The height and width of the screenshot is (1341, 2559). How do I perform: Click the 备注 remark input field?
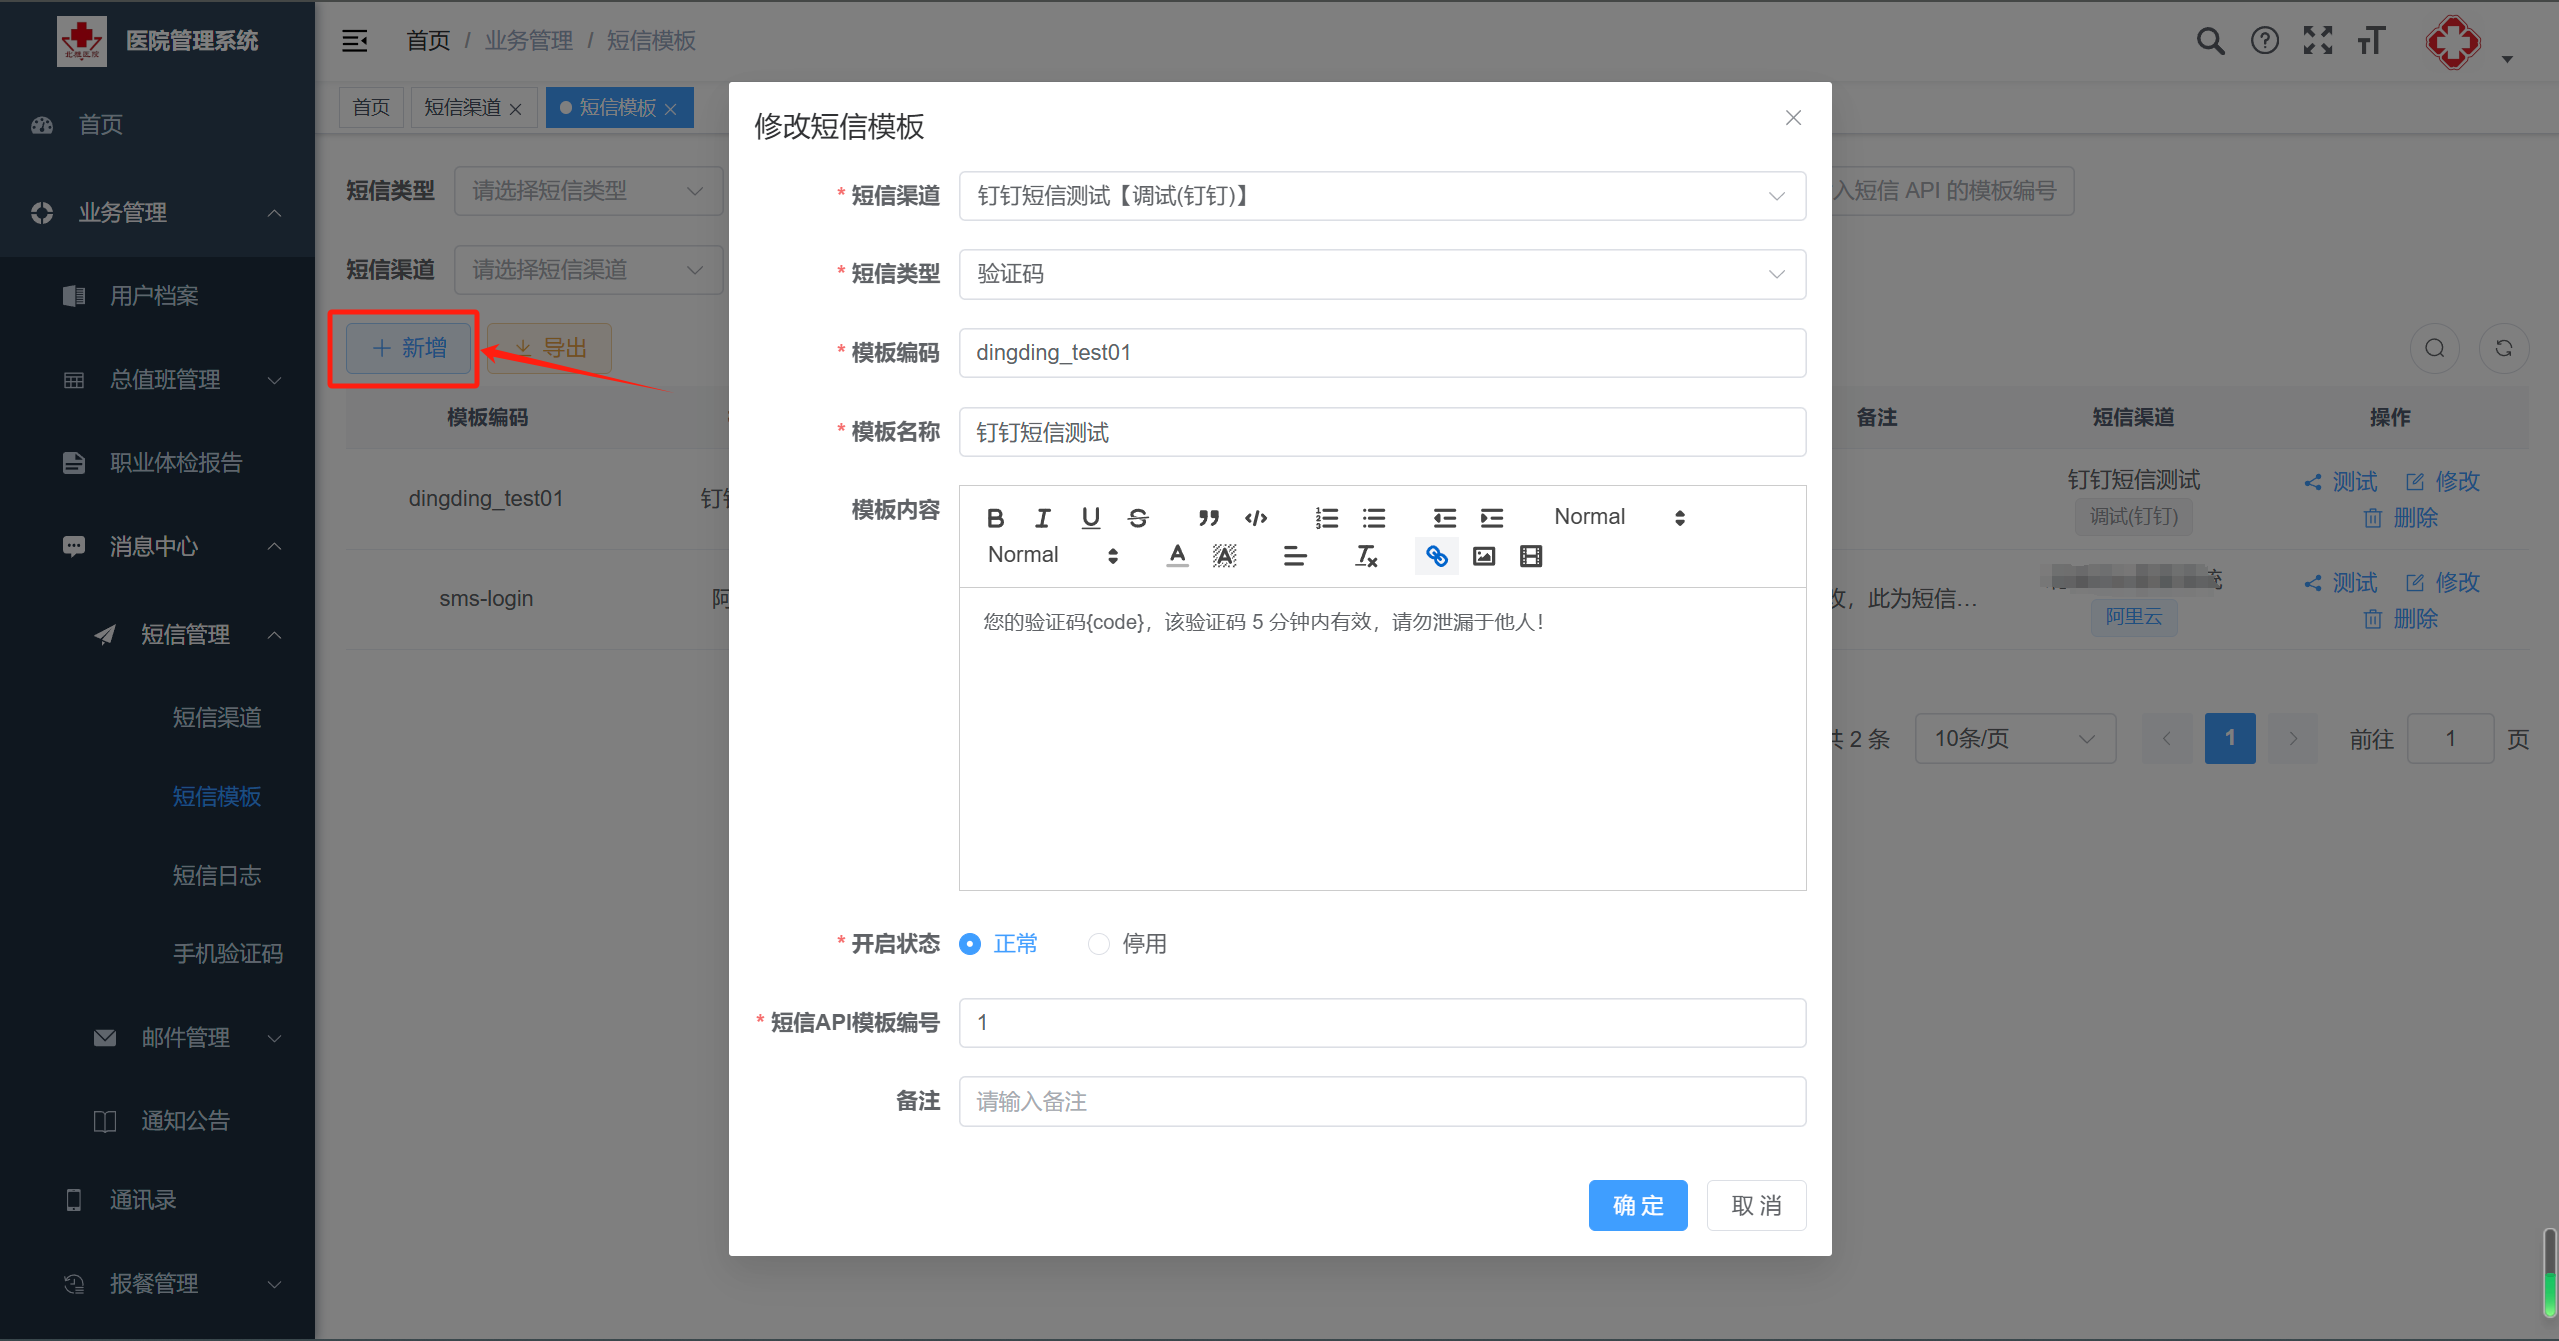click(1381, 1101)
